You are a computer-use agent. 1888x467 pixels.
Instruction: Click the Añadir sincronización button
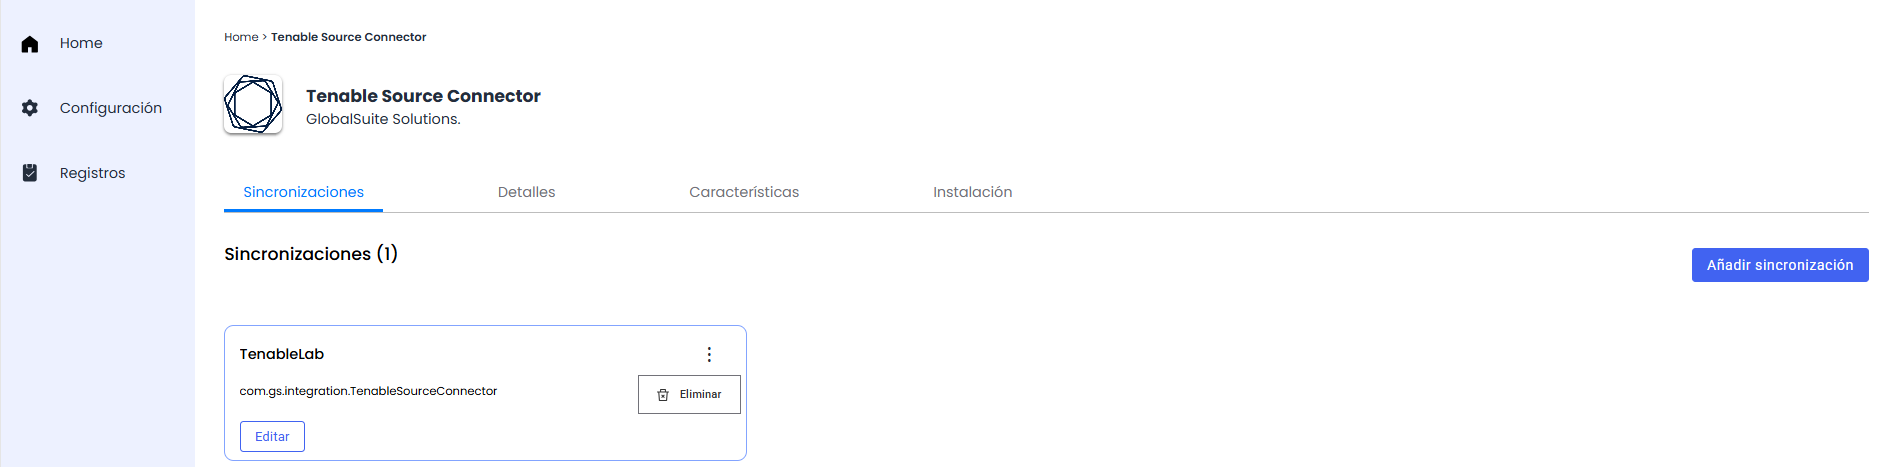tap(1780, 265)
